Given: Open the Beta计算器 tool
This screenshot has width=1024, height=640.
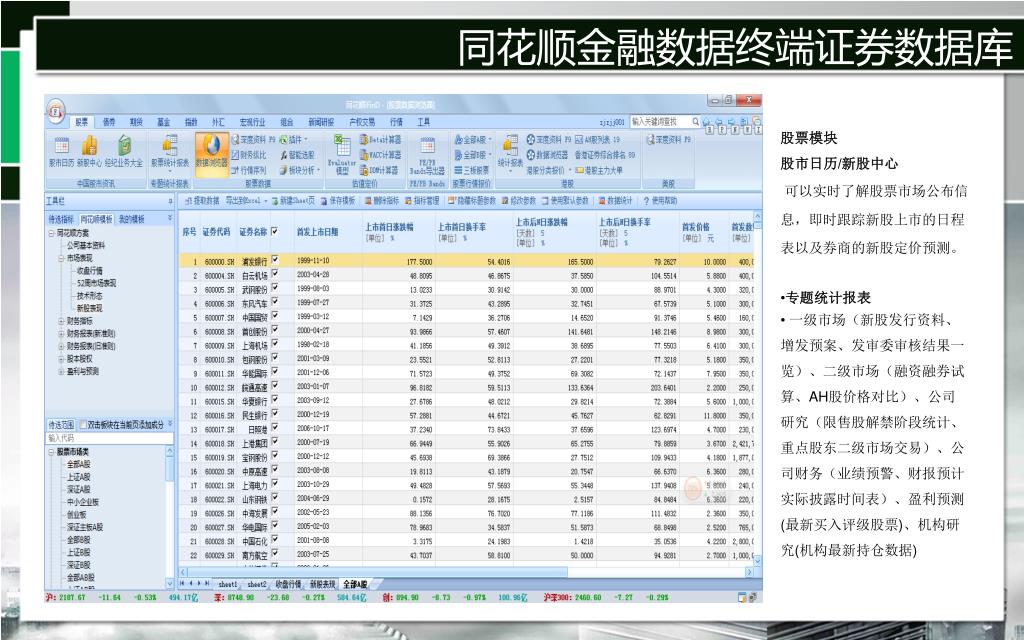Looking at the screenshot, I should 379,140.
